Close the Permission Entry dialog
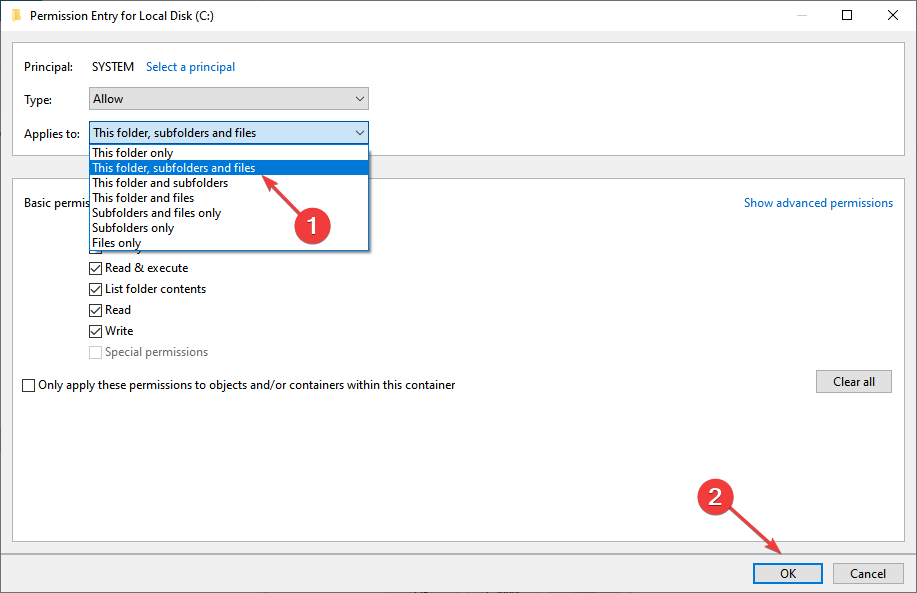The height and width of the screenshot is (593, 917). pos(892,15)
